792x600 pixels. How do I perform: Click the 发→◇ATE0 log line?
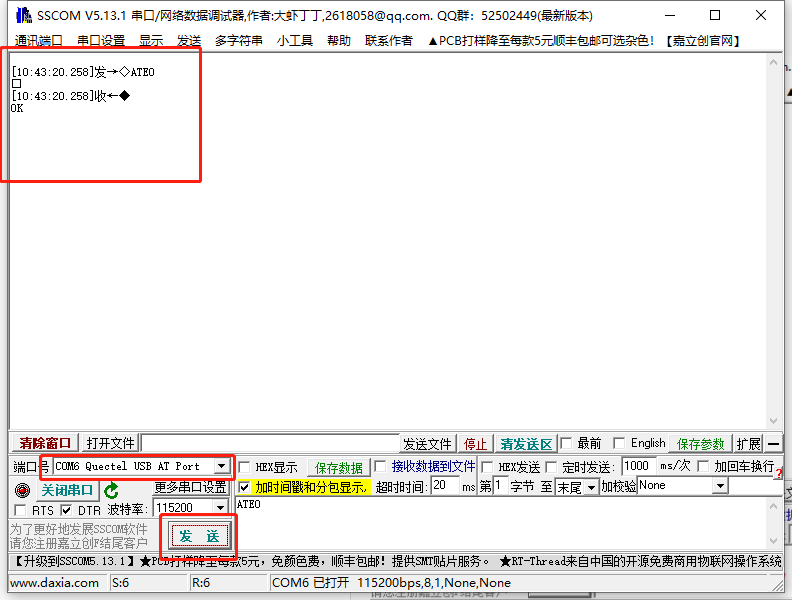coord(83,72)
